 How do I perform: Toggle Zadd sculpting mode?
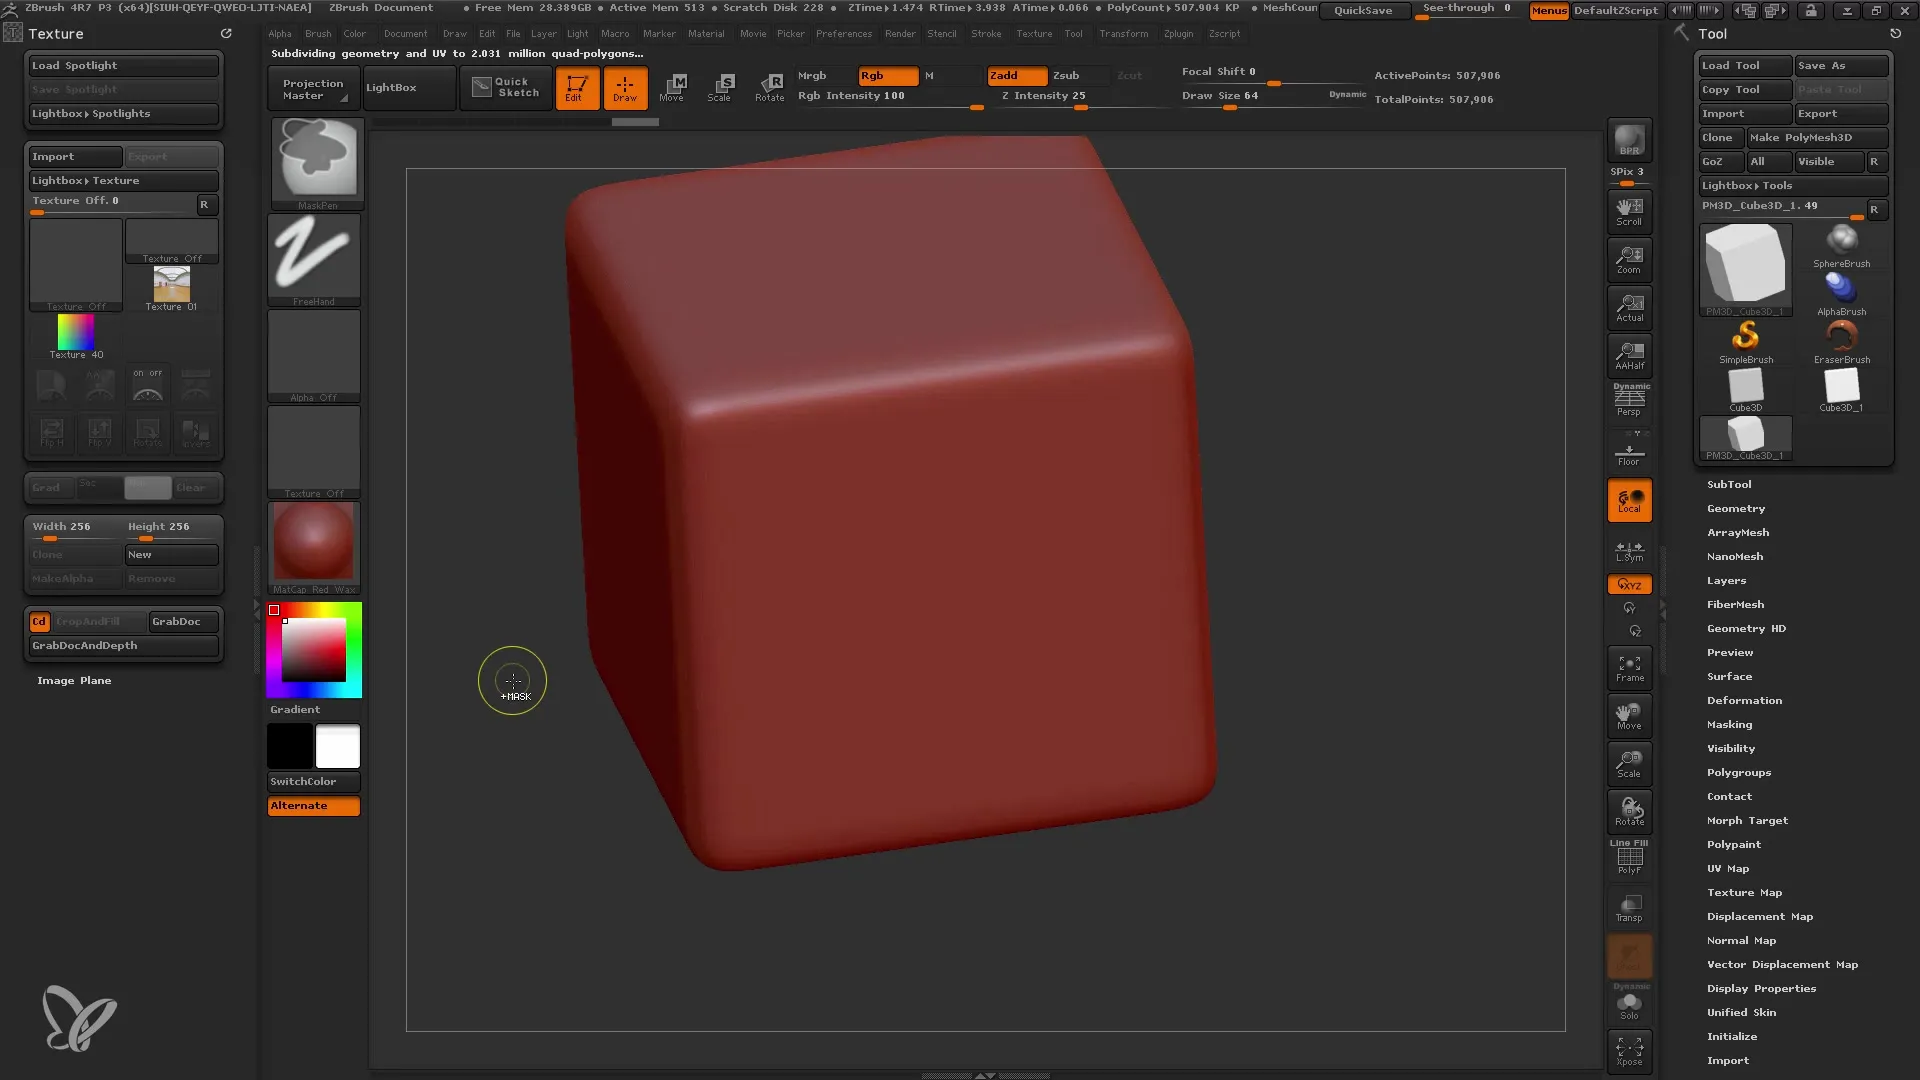(x=1006, y=74)
